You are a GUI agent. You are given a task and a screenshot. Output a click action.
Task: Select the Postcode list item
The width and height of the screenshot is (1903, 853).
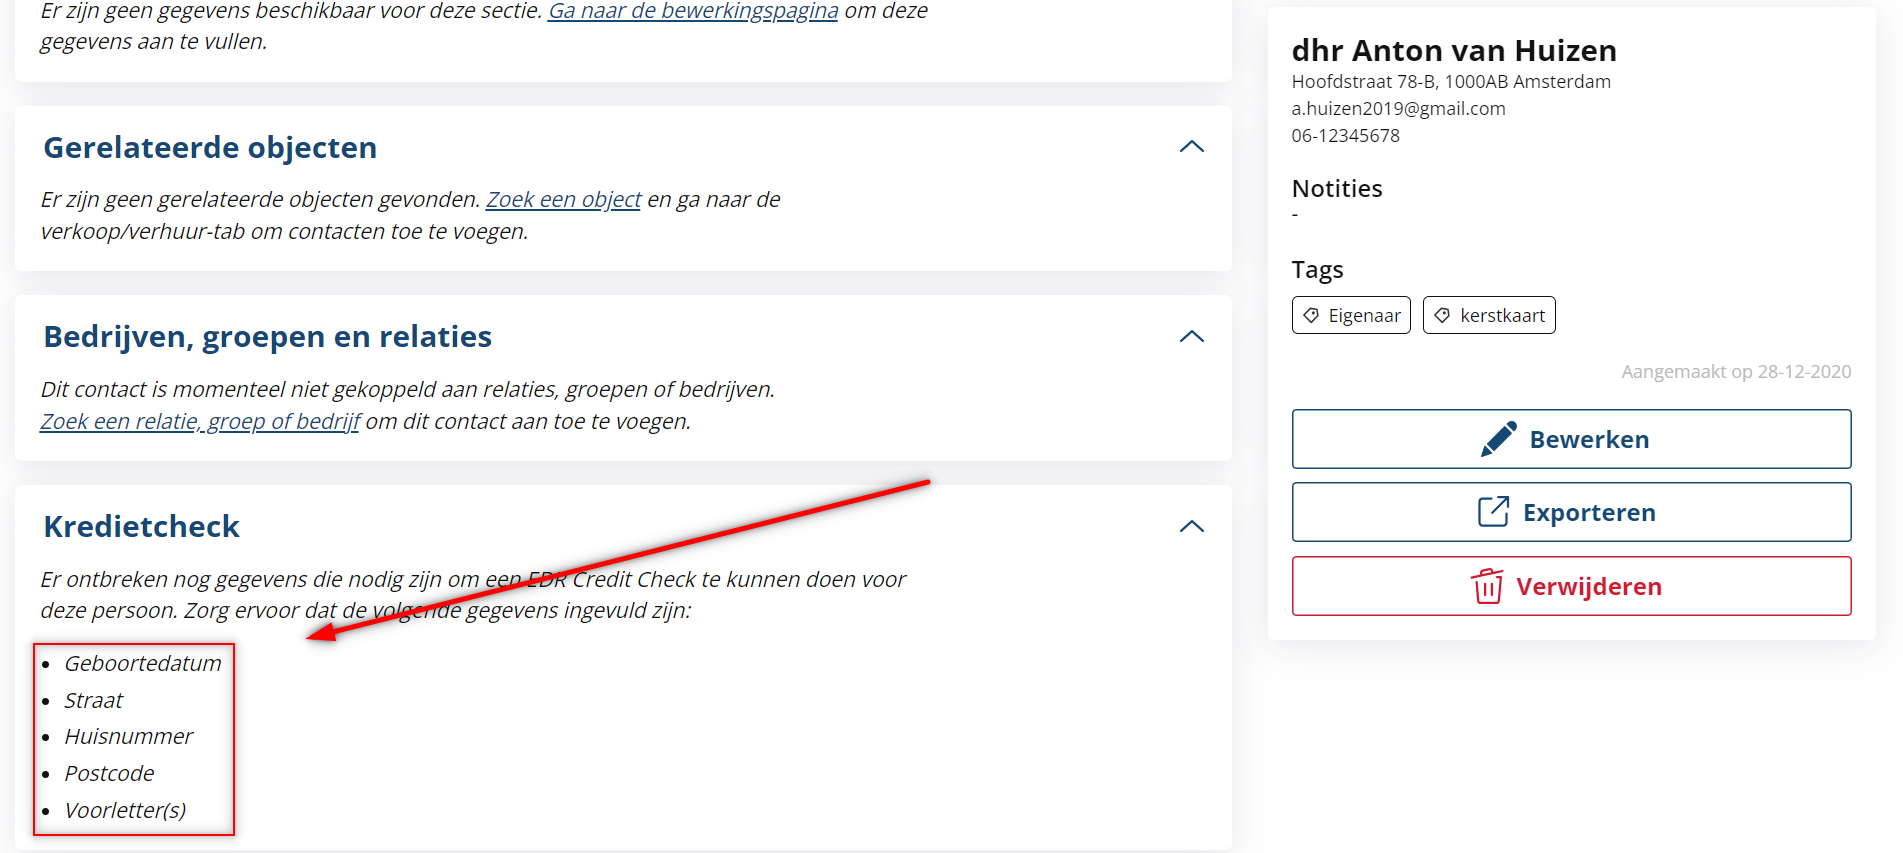coord(109,774)
